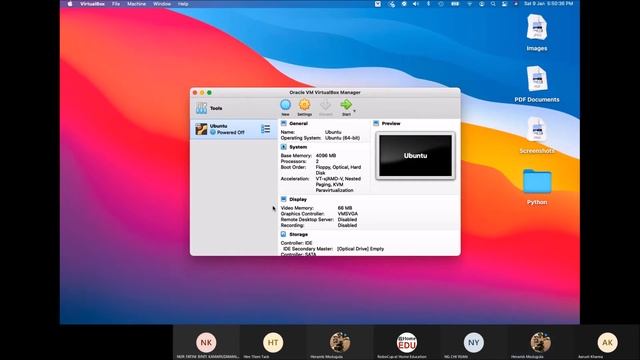Click the greyed Discard arrow icon
The height and width of the screenshot is (360, 640).
coord(325,105)
